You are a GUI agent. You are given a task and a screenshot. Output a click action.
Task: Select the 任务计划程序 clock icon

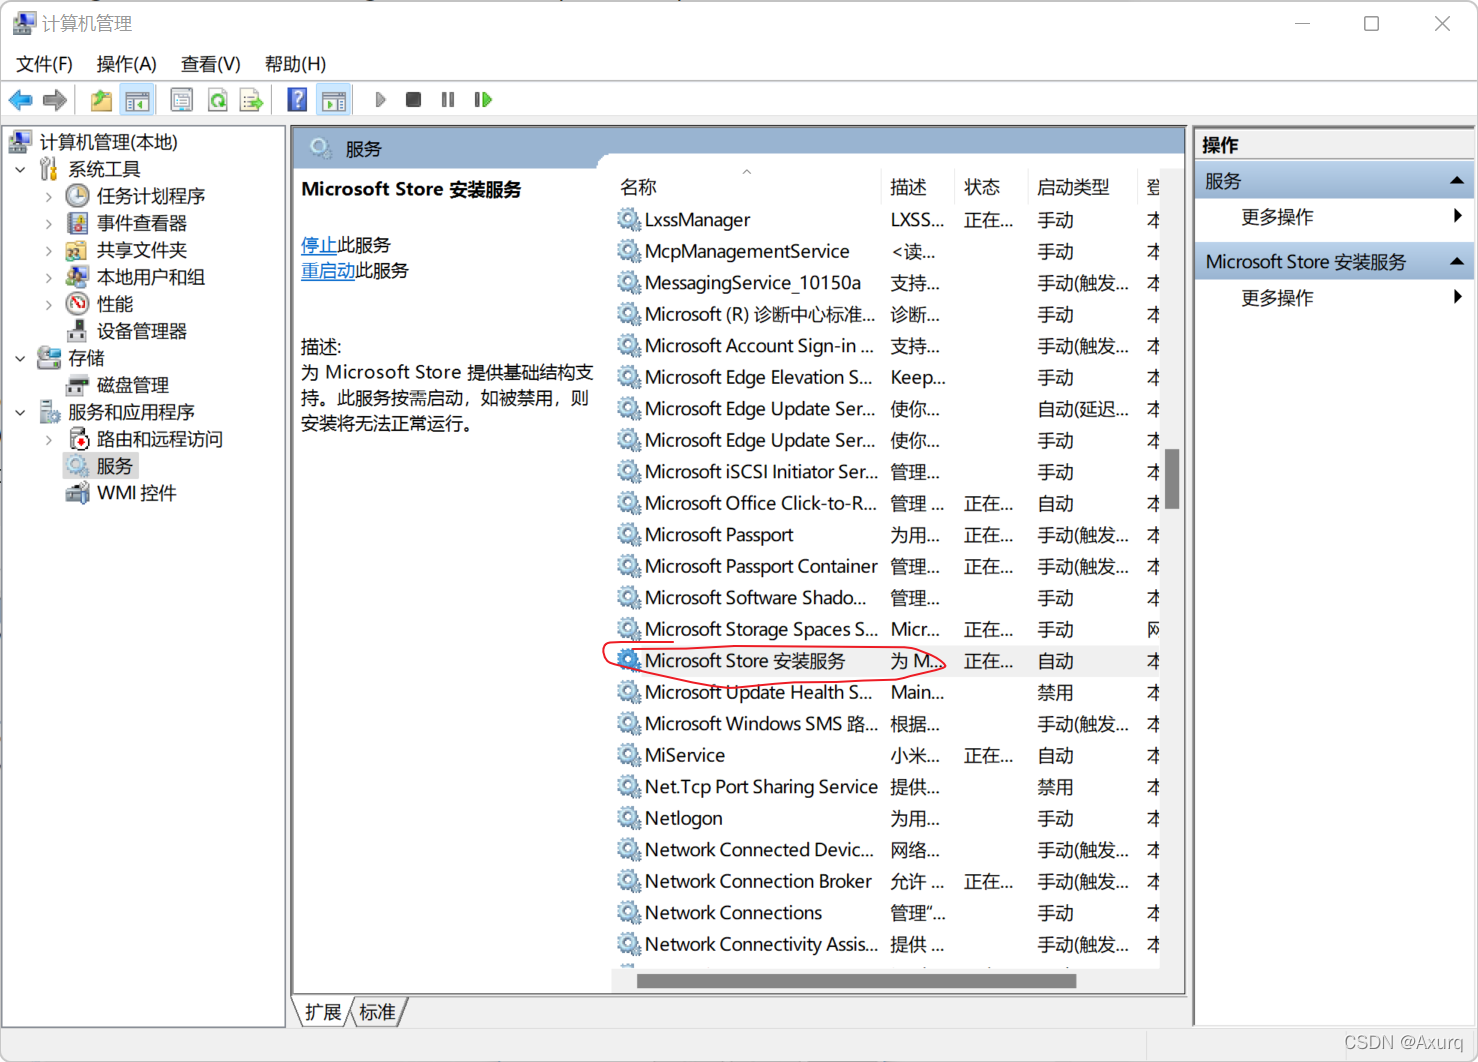(x=78, y=196)
